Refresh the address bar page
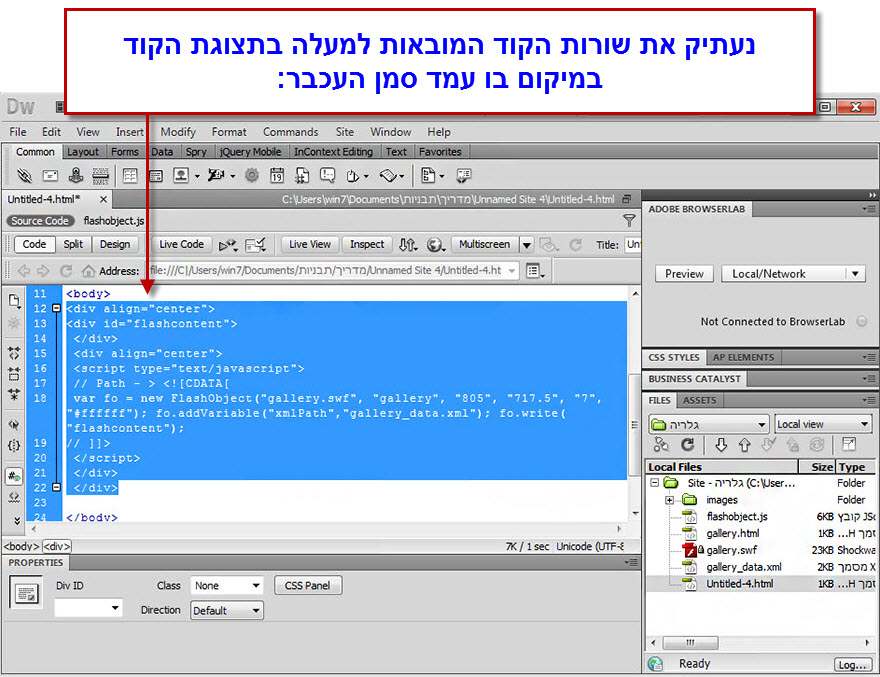 click(66, 271)
